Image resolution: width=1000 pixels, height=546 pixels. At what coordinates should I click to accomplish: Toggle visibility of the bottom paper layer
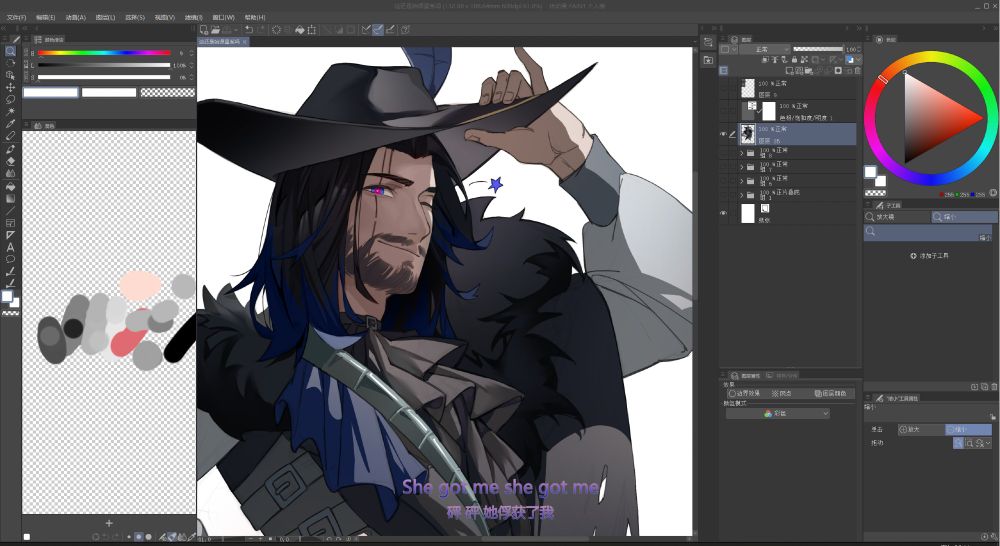coord(723,213)
